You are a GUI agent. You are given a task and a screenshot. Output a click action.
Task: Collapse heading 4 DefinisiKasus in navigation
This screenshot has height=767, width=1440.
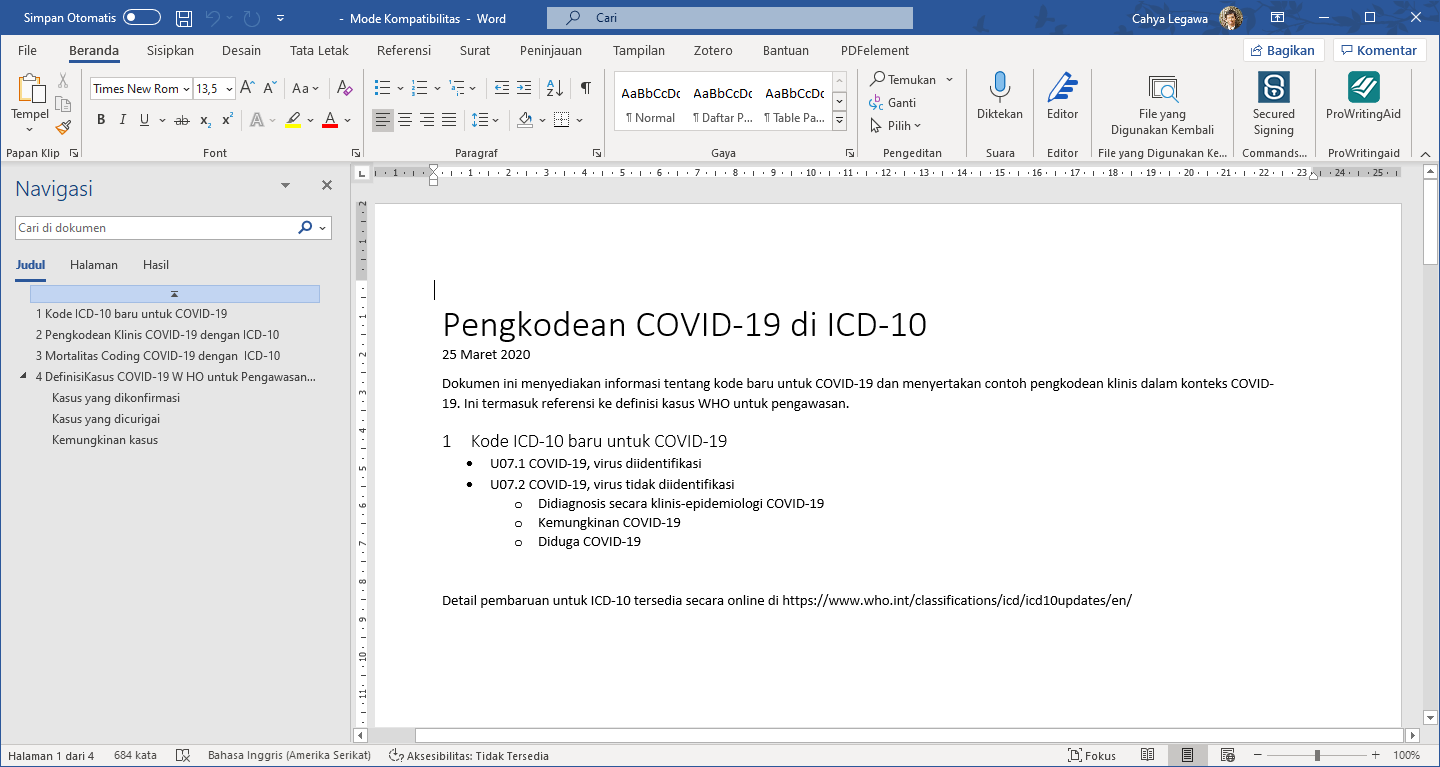tap(24, 377)
